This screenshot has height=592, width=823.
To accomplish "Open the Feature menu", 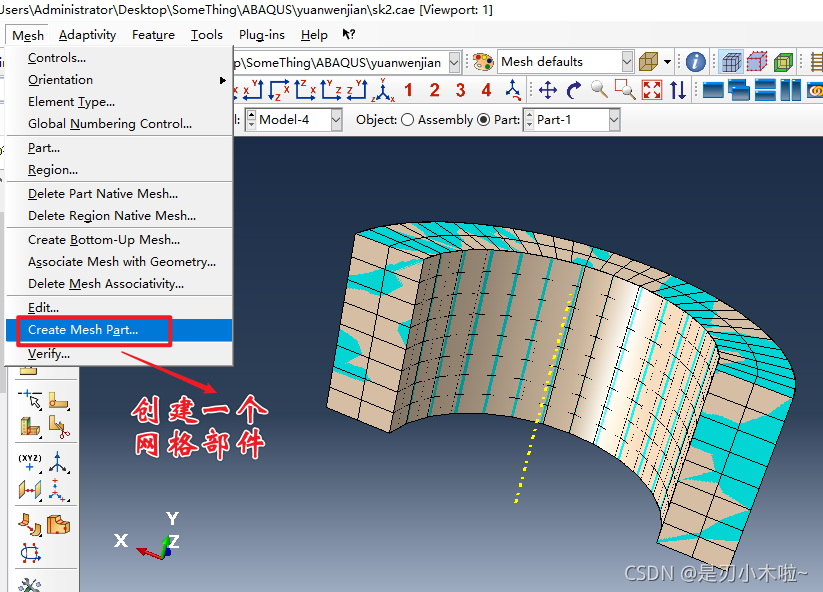I will pyautogui.click(x=153, y=35).
